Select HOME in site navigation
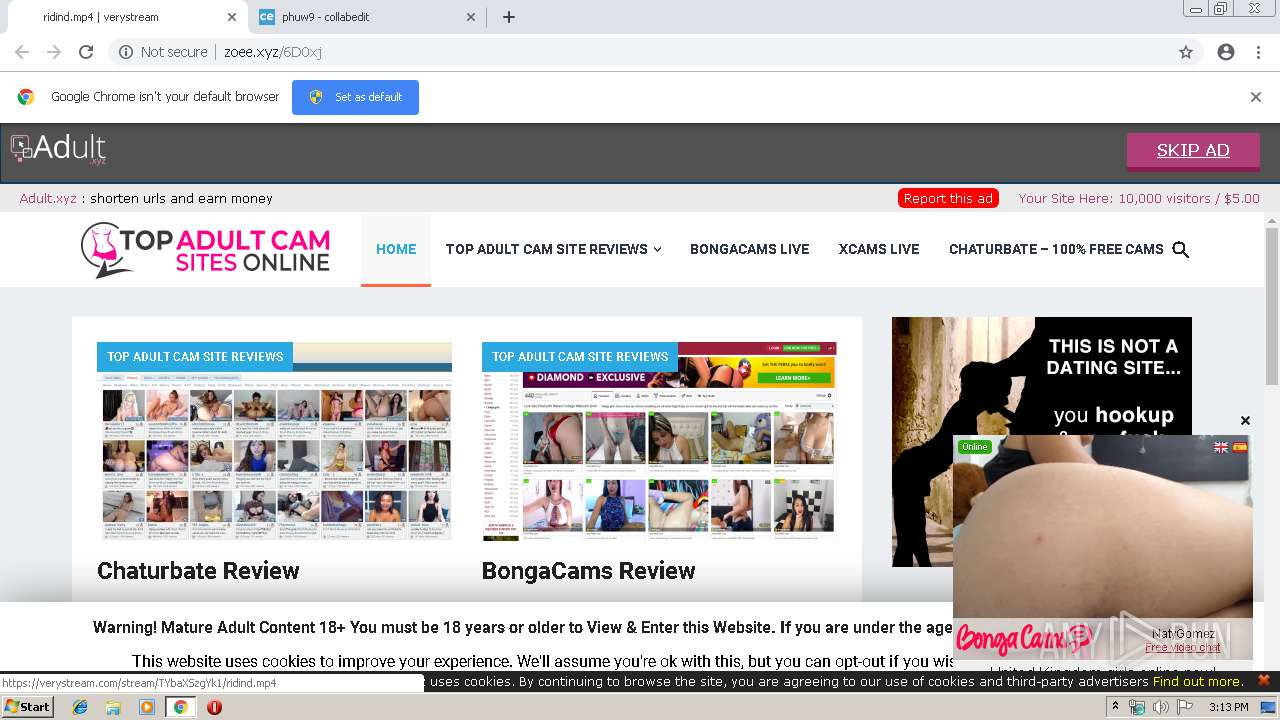The width and height of the screenshot is (1280, 720). click(396, 249)
